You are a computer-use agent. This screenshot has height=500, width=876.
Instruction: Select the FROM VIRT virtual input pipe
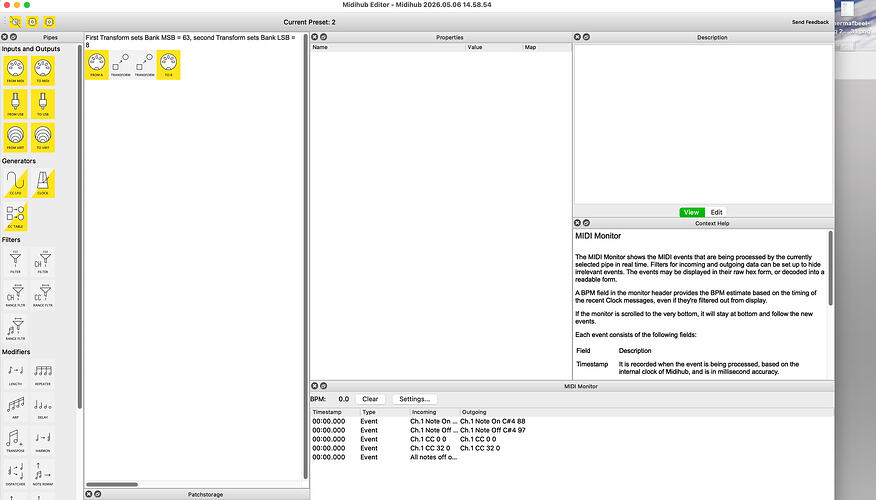point(15,137)
